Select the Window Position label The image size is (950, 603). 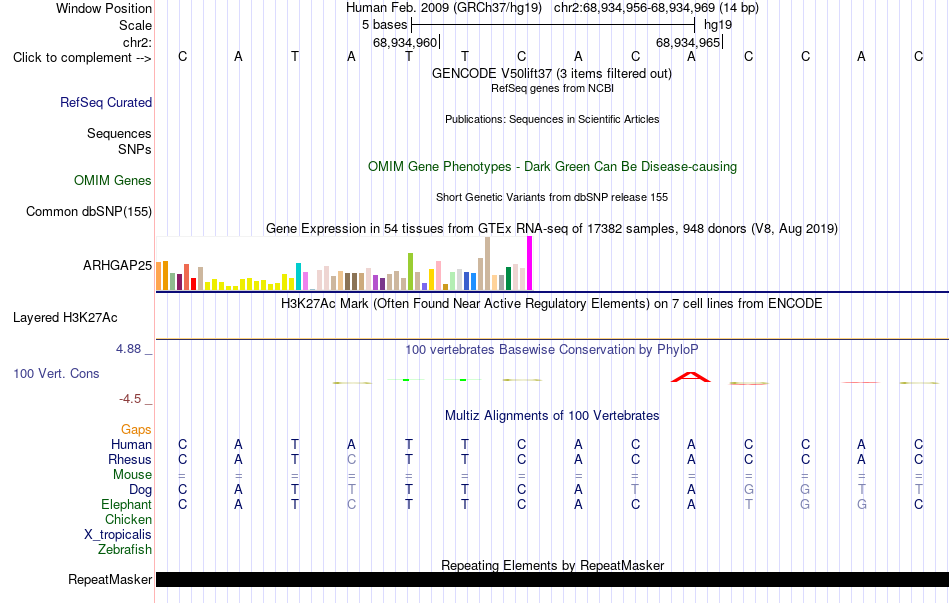coord(104,8)
